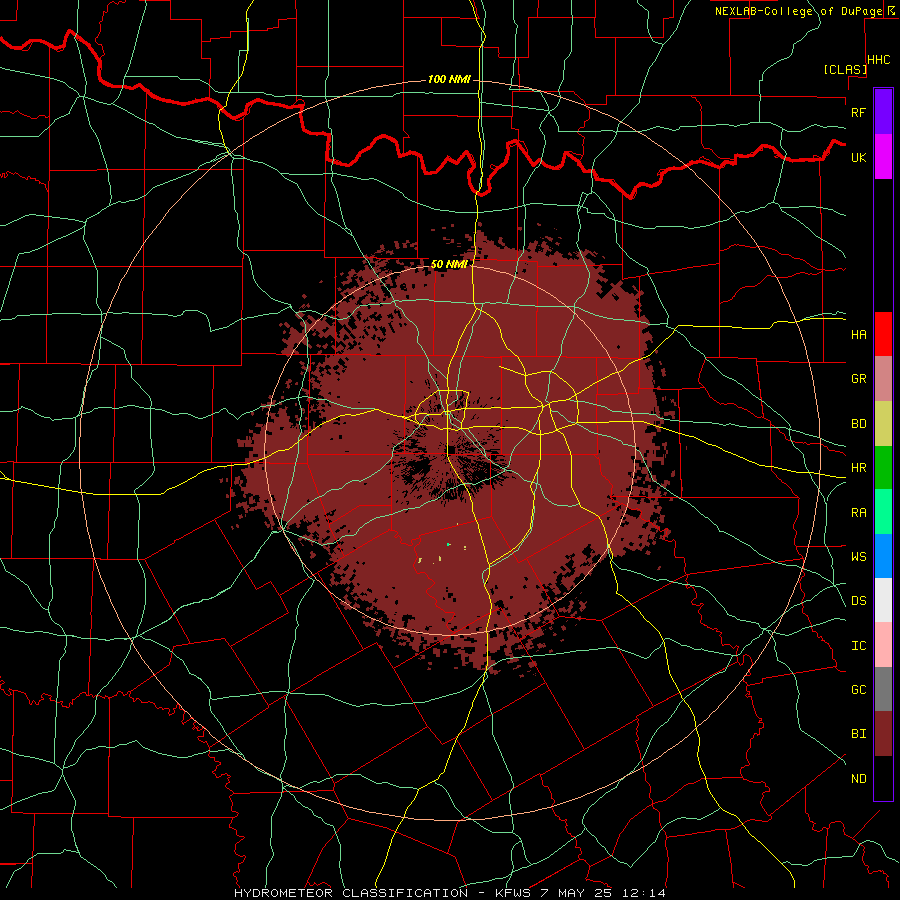Click the HHC product label
Screen dimensions: 900x900
[879, 60]
